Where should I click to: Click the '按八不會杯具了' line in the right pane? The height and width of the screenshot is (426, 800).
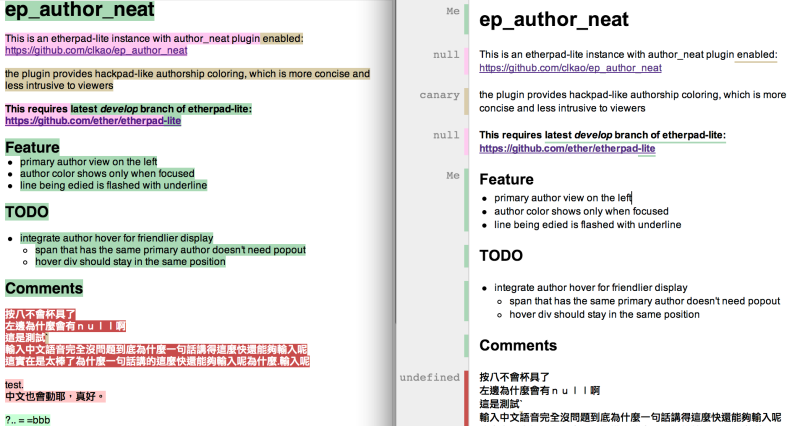514,378
